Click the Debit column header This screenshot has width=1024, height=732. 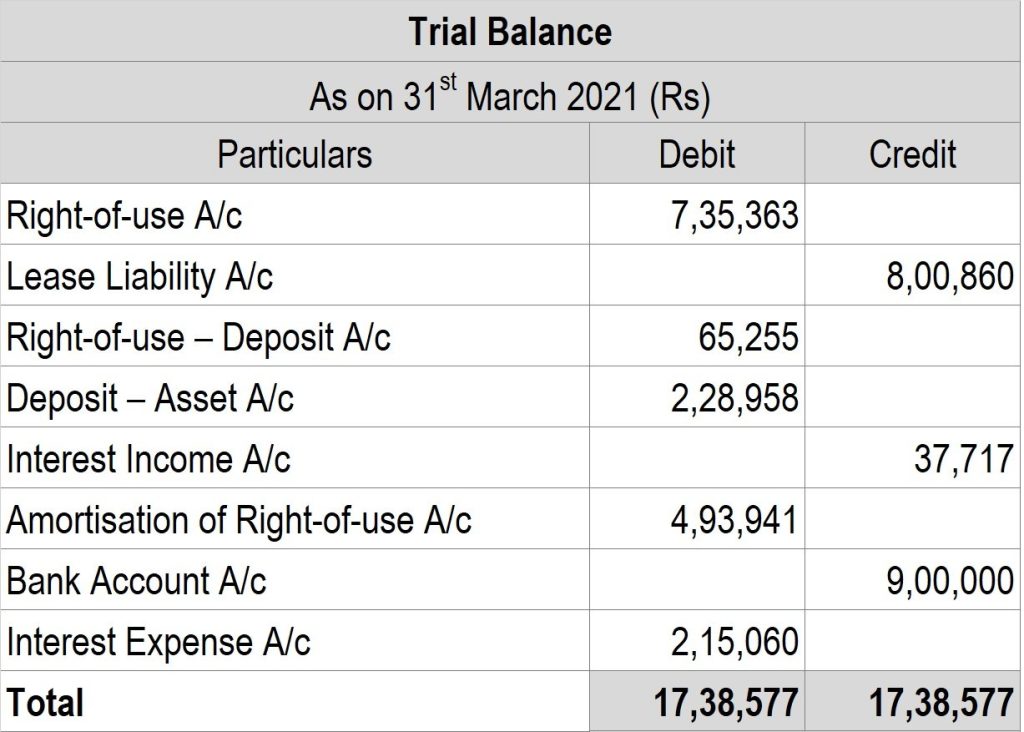(697, 155)
